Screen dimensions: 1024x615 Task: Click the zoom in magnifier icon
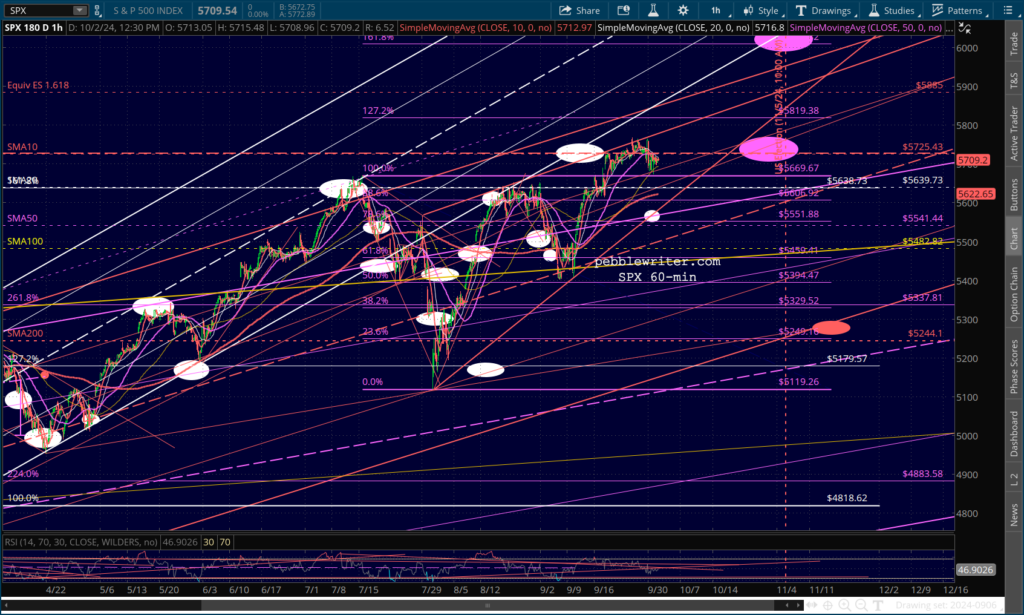click(844, 605)
